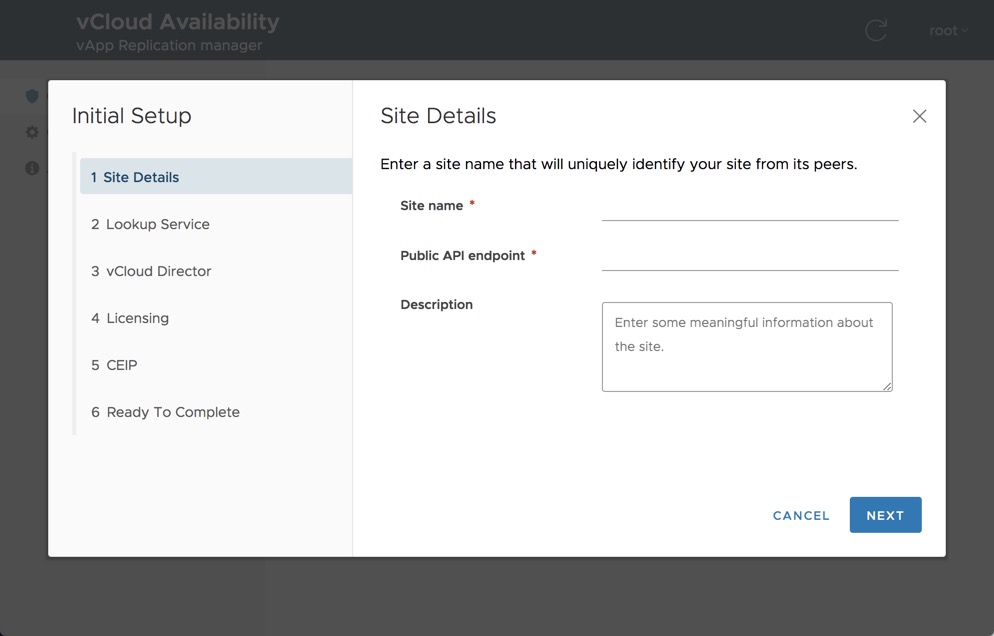Click the Public API endpoint field

click(x=750, y=258)
